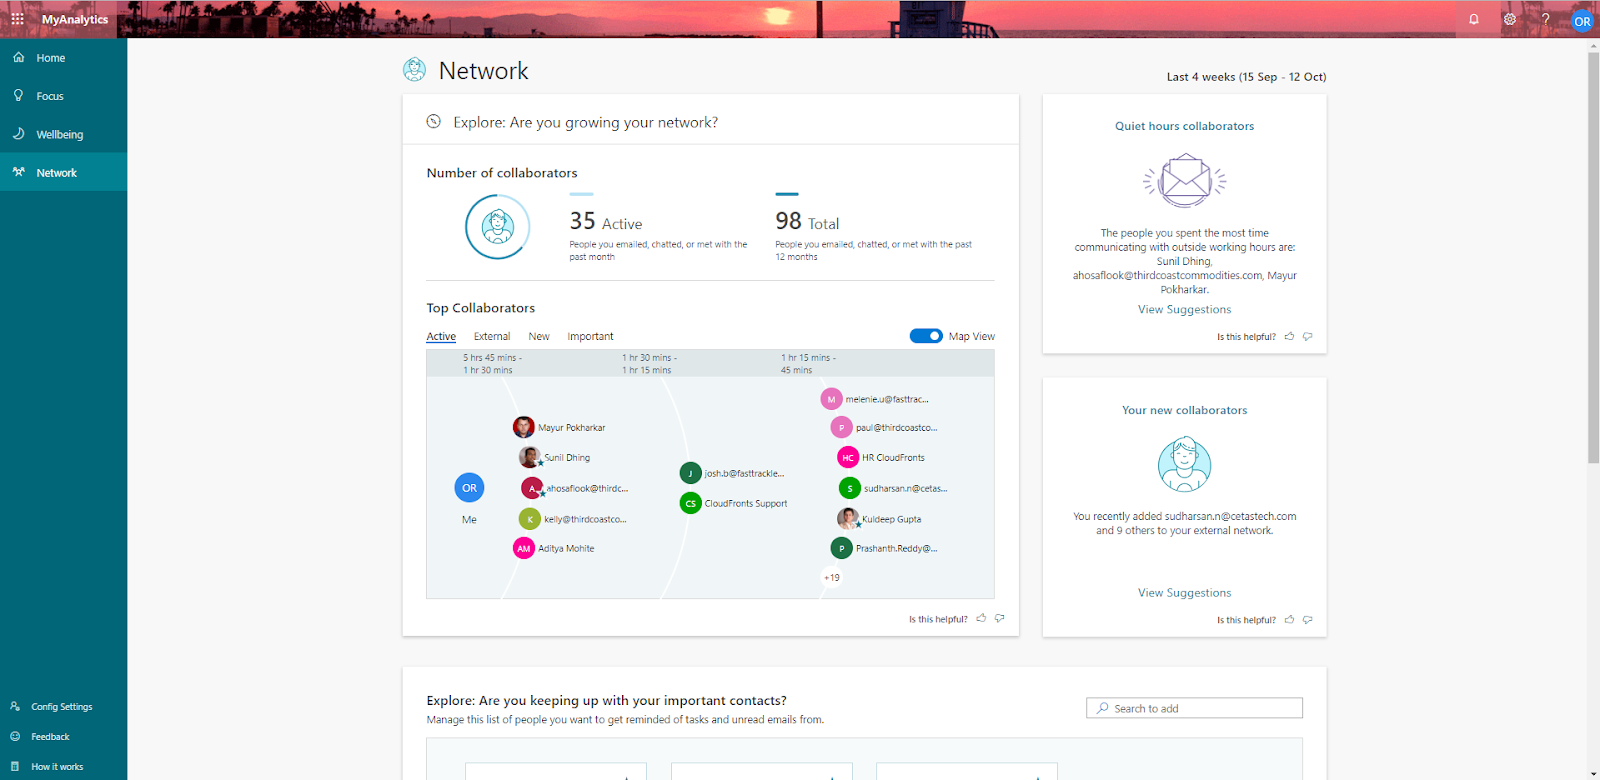Screen dimensions: 1600x780
Task: View Suggestions for quiet hours collaborators
Action: [1184, 310]
